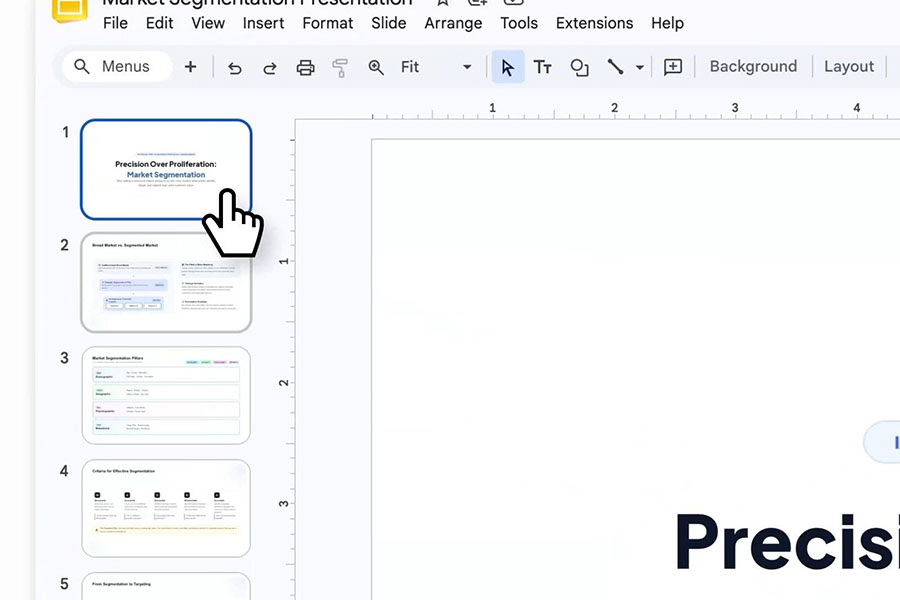
Task: Click the search Menus magnifier icon
Action: point(82,67)
